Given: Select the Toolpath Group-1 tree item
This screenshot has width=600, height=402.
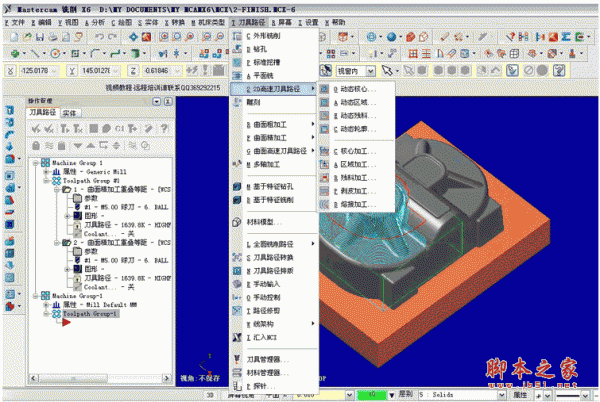Looking at the screenshot, I should (90, 314).
